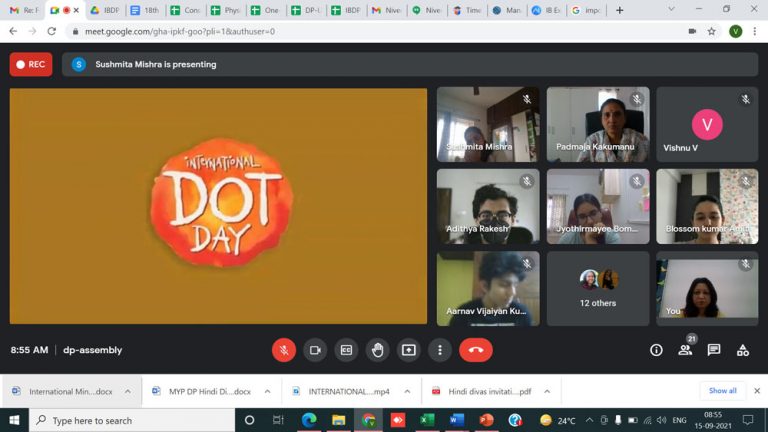Open Excel from the taskbar
Viewport: 768px width, 432px height.
click(x=427, y=420)
